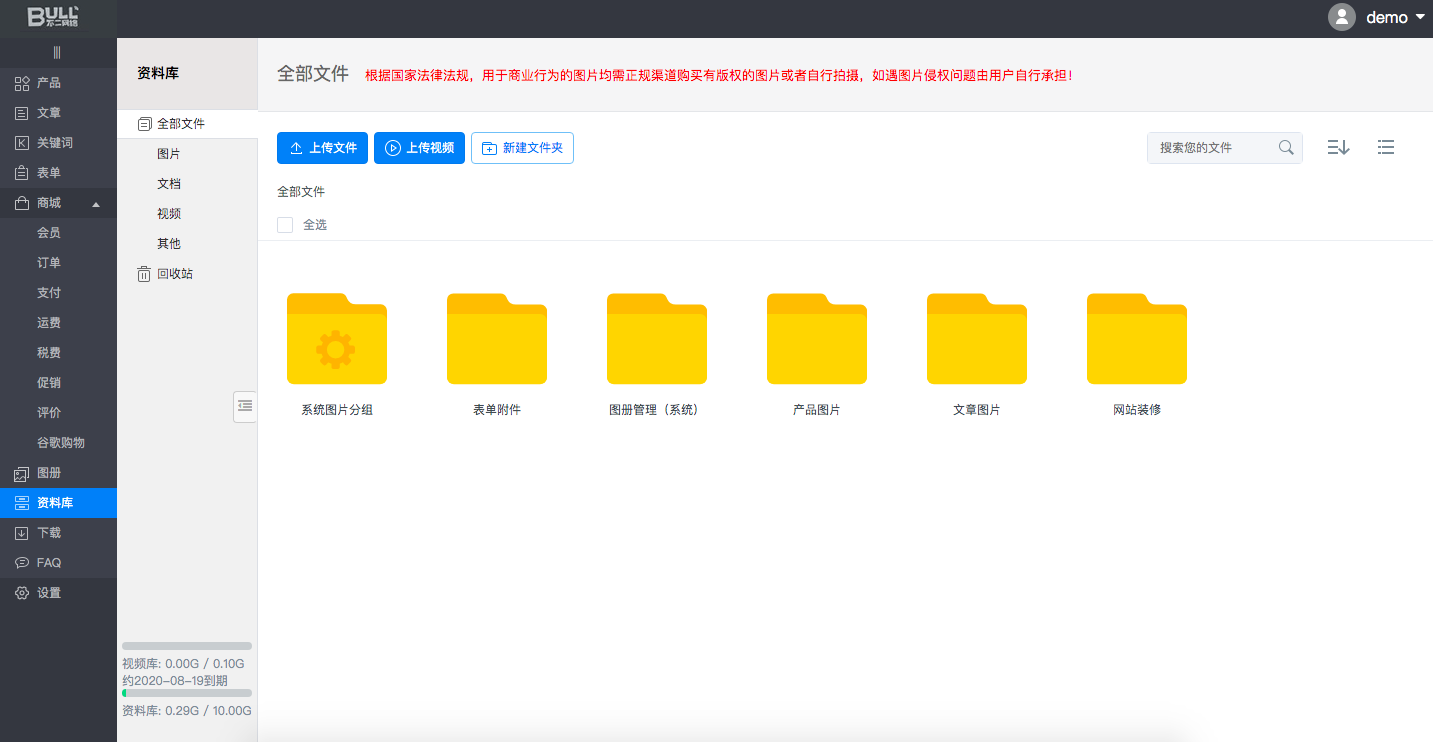Click the 搜索您的文件 search field
Image resolution: width=1433 pixels, height=742 pixels.
[1212, 148]
